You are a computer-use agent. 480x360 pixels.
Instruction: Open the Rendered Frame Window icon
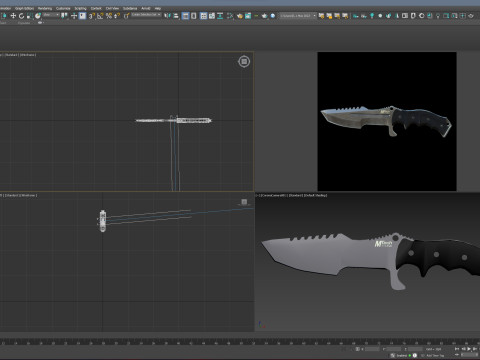coord(248,16)
